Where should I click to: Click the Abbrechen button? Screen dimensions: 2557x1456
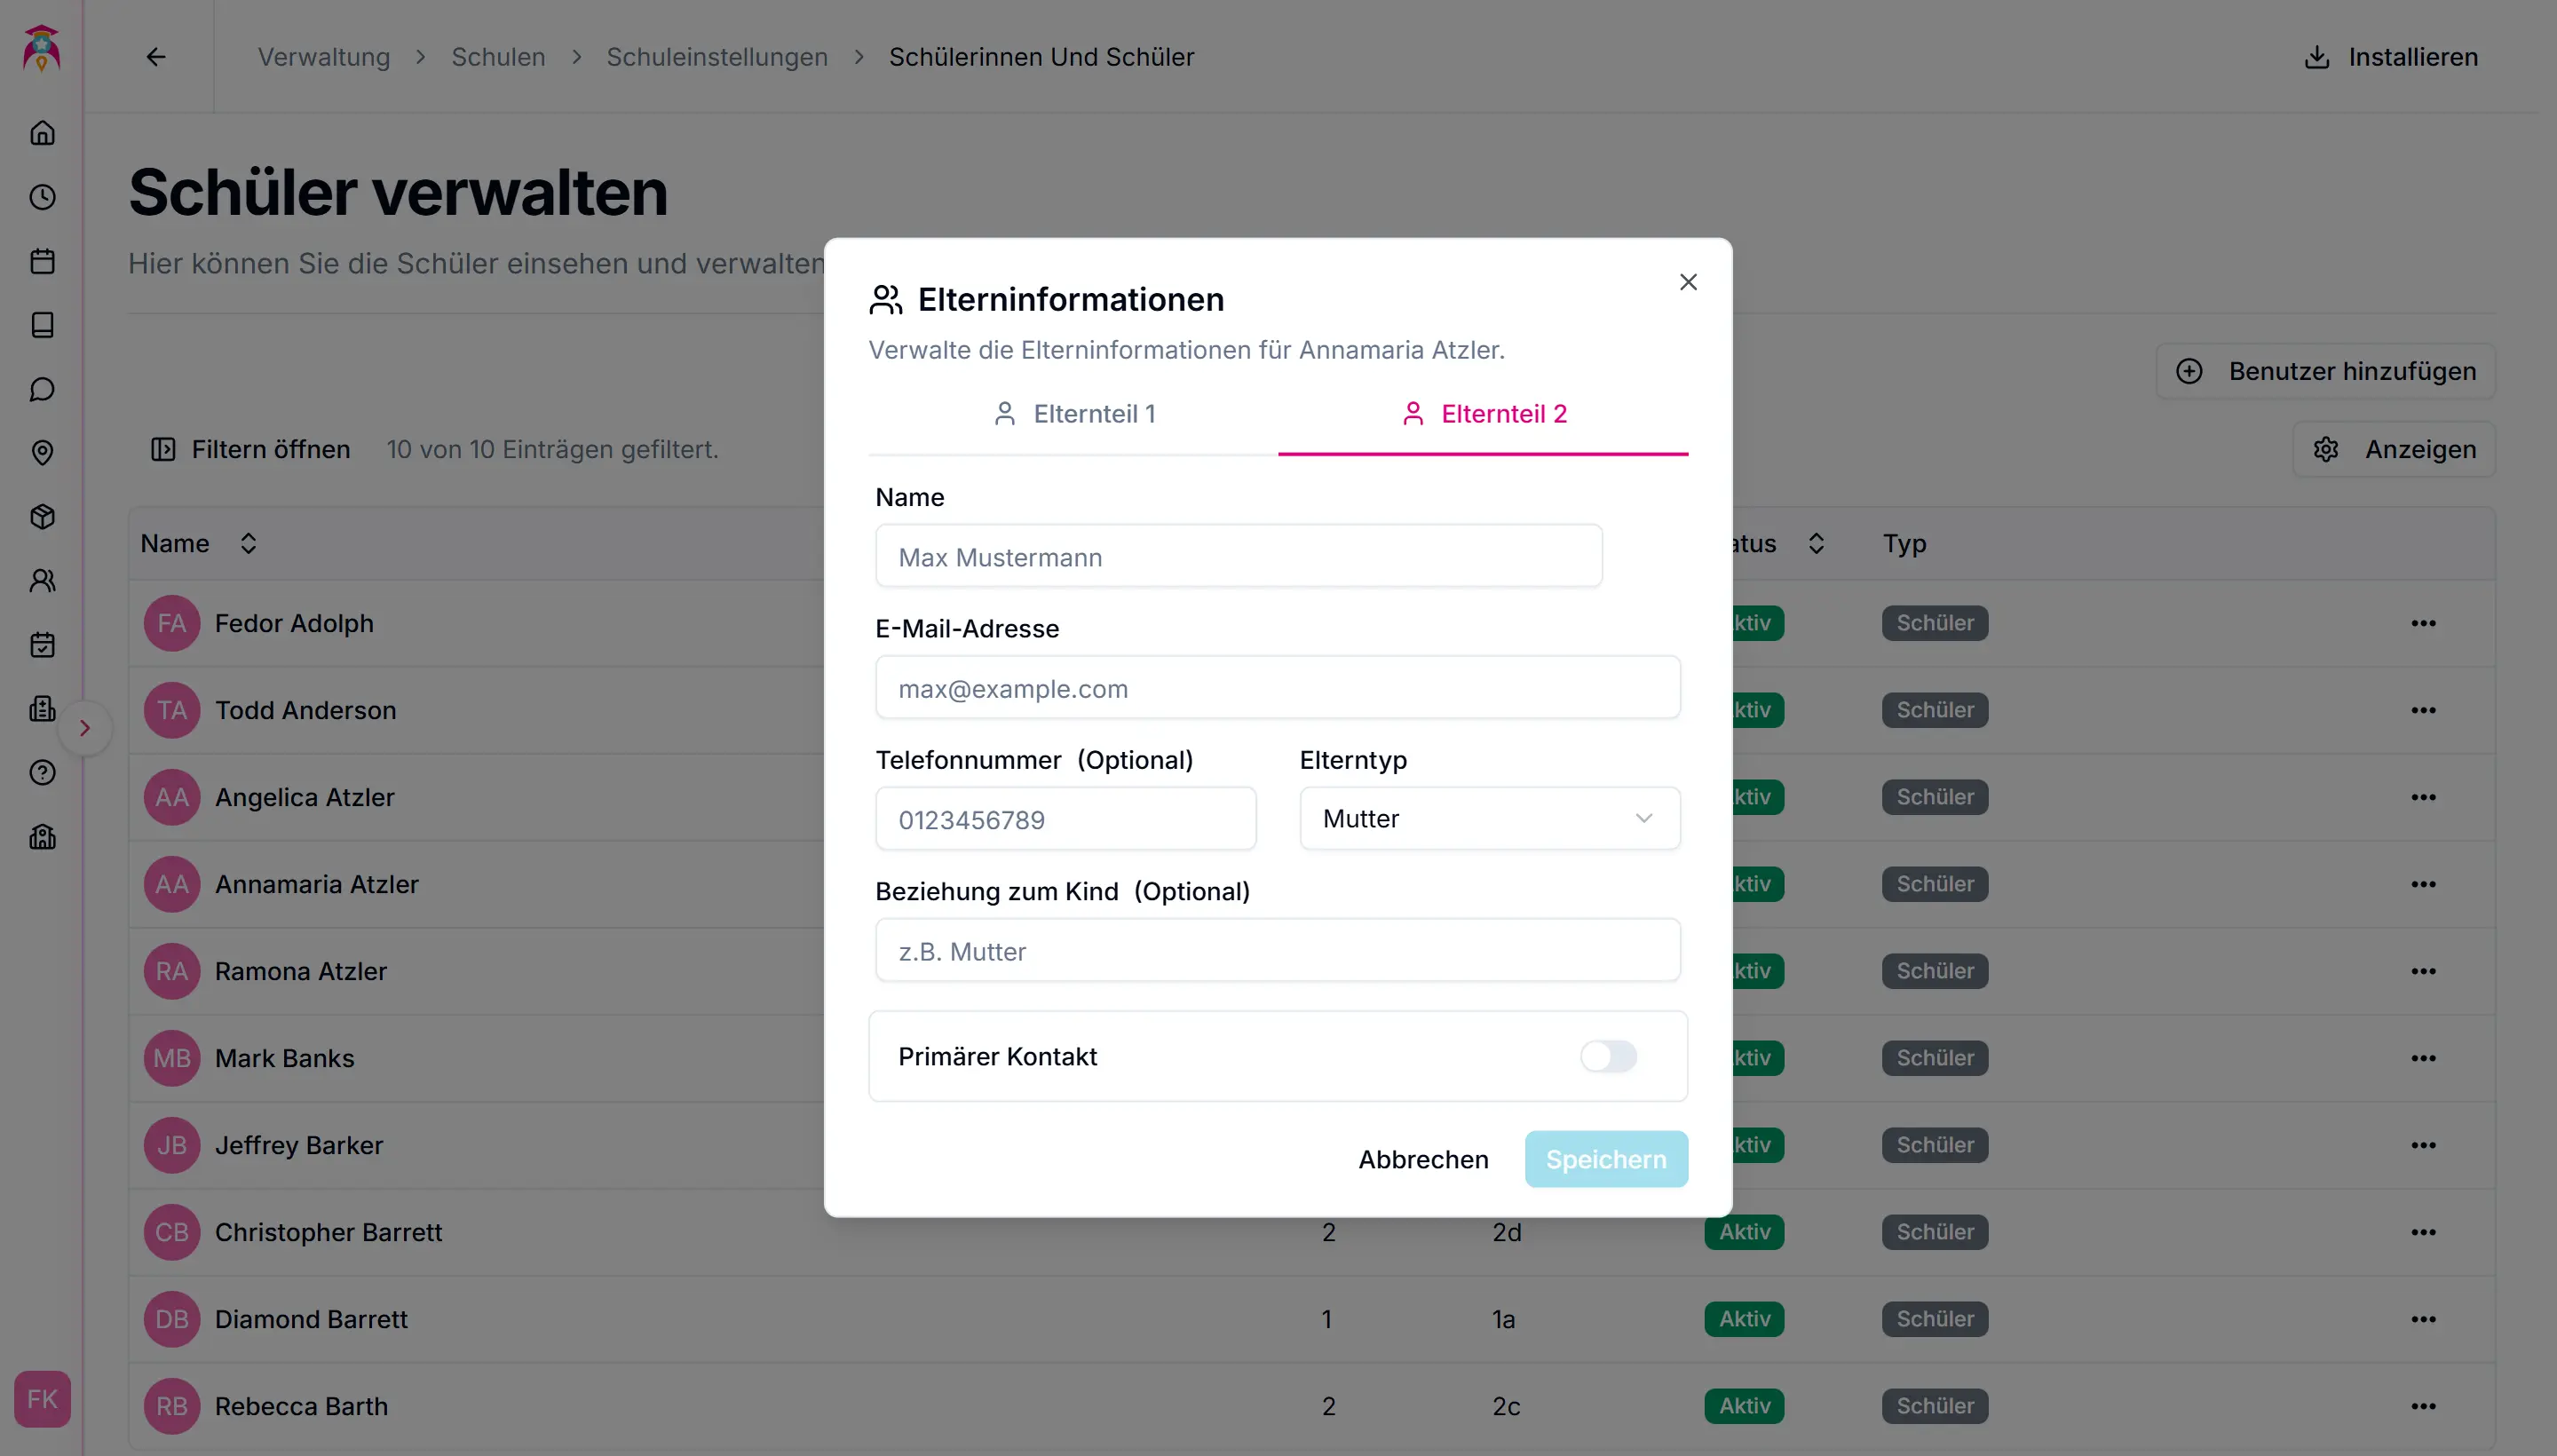tap(1423, 1160)
